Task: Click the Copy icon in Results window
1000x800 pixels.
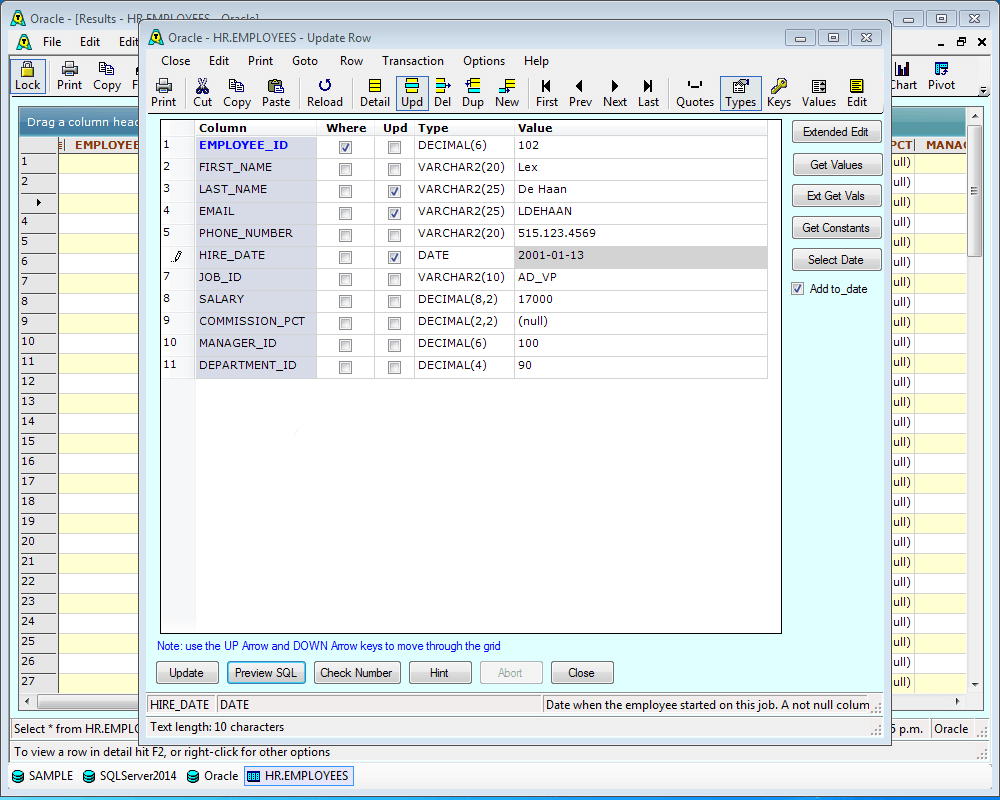Action: coord(107,76)
